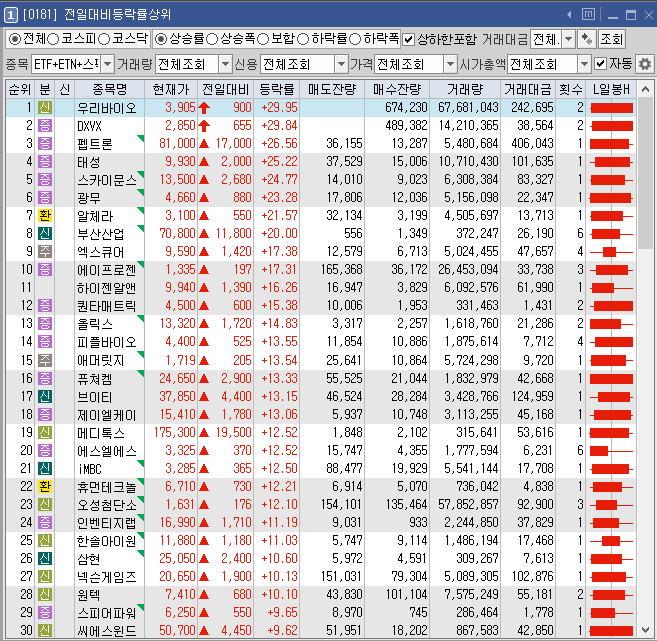The height and width of the screenshot is (641, 657).
Task: Click the 신 badge icon on 우리바이오 row
Action: 45,108
